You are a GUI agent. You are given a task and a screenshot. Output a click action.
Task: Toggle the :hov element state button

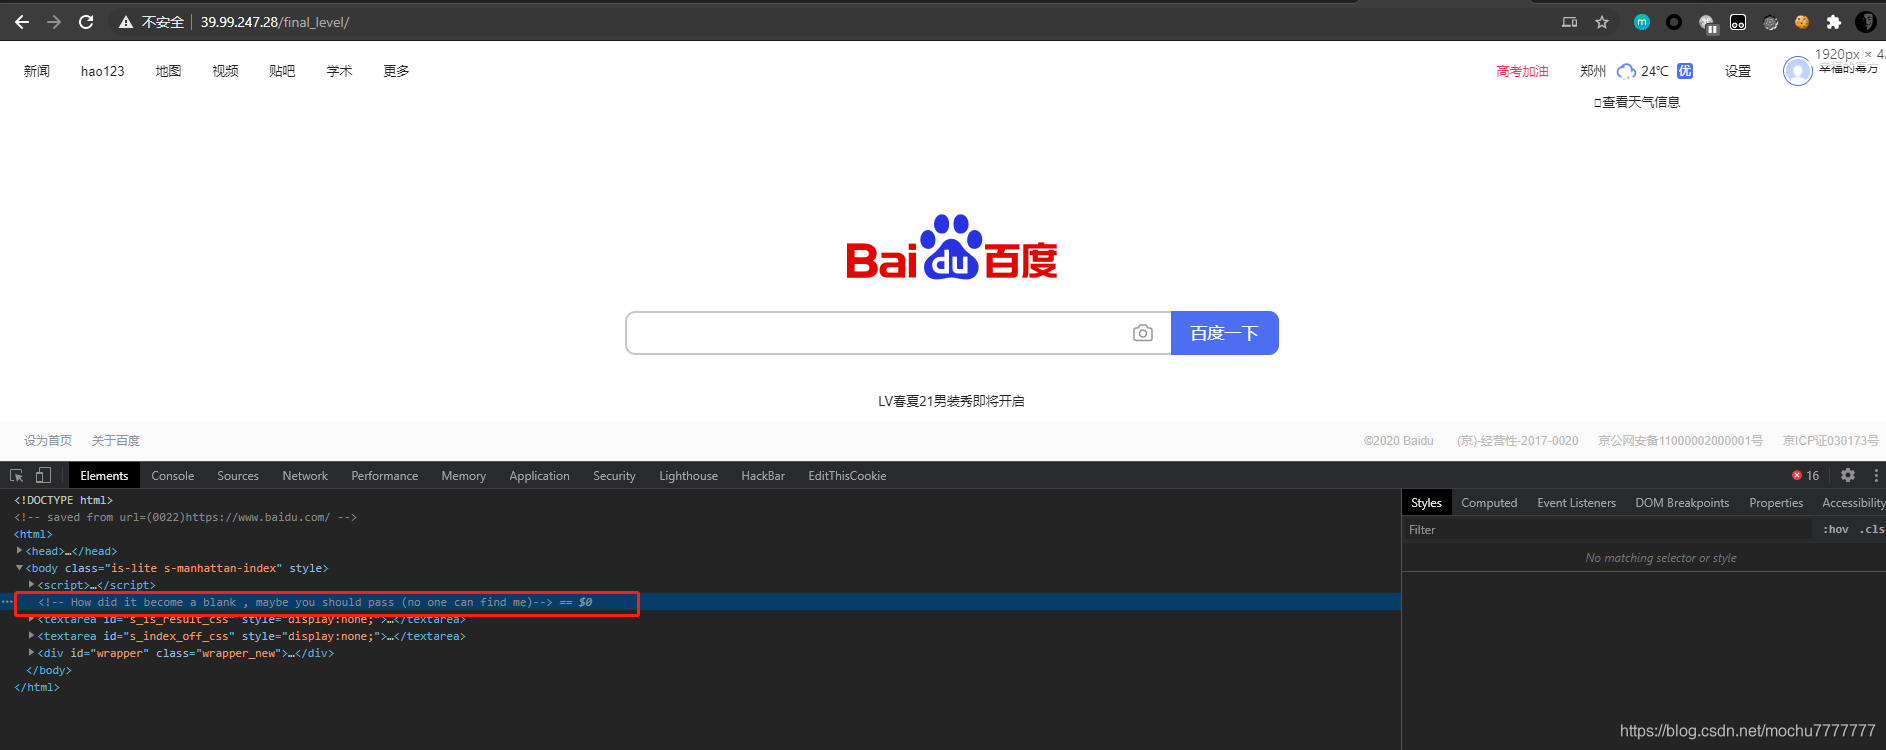click(x=1836, y=530)
